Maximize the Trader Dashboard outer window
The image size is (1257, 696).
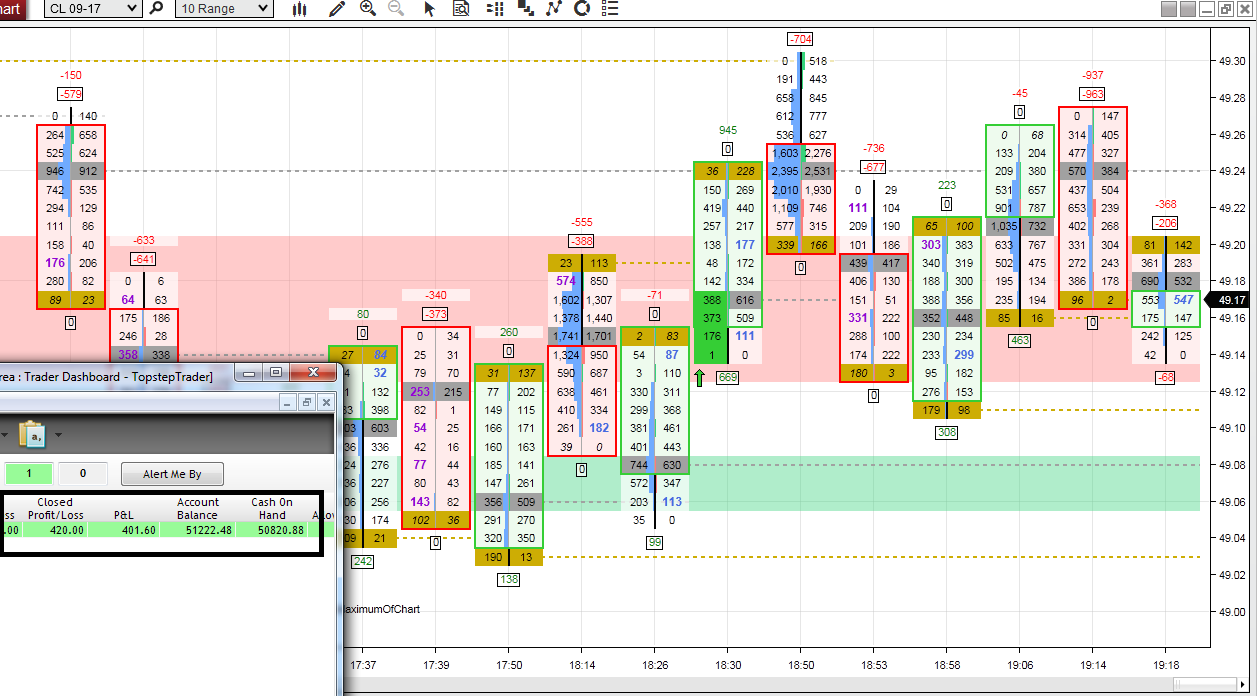276,372
